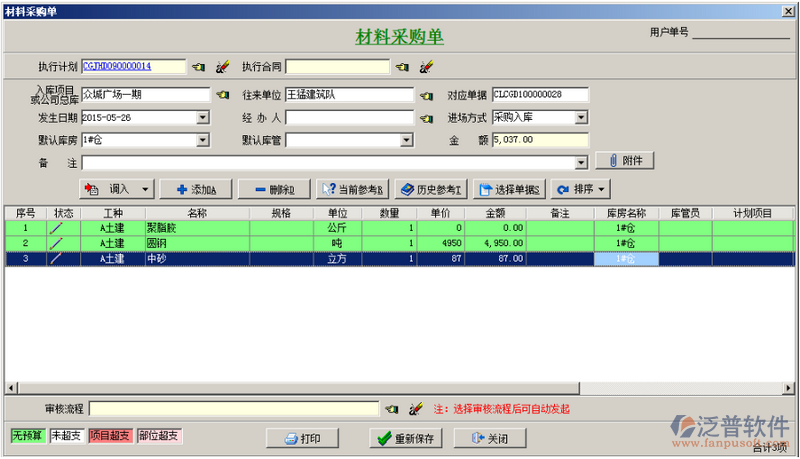
Task: Click the 关闭 close button
Action: coord(490,438)
